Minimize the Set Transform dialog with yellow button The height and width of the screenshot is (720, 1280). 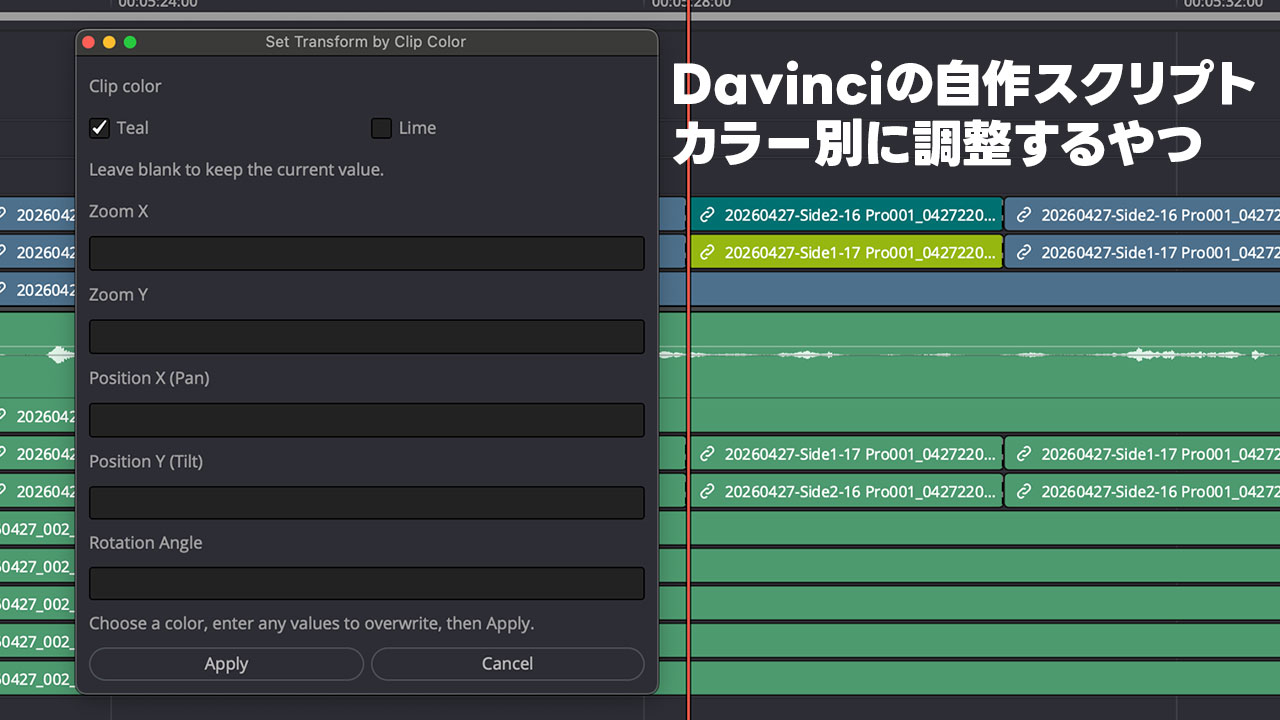(109, 42)
